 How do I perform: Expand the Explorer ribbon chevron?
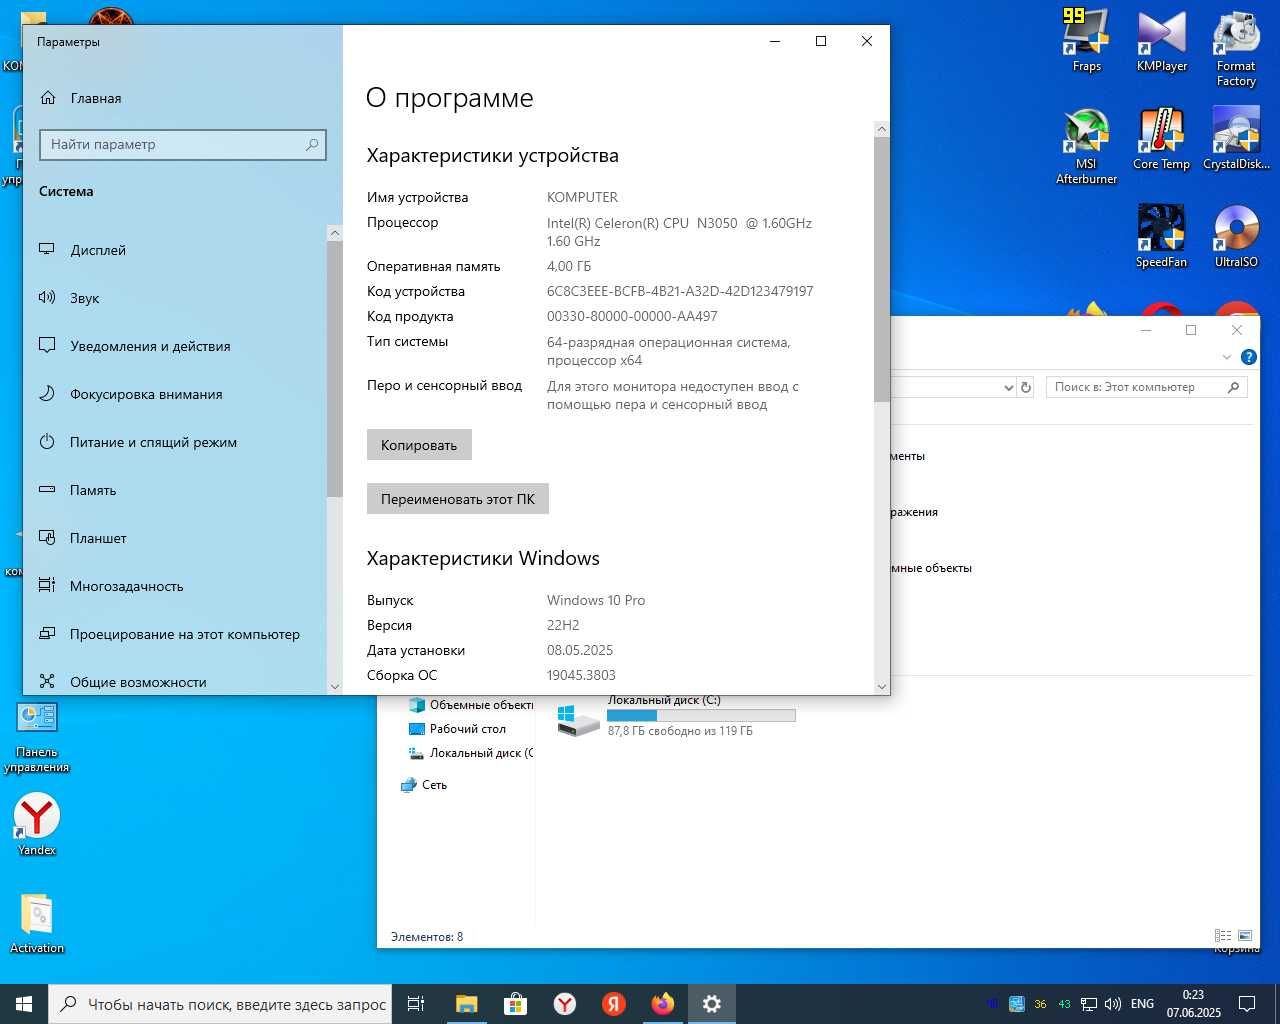pyautogui.click(x=1227, y=357)
